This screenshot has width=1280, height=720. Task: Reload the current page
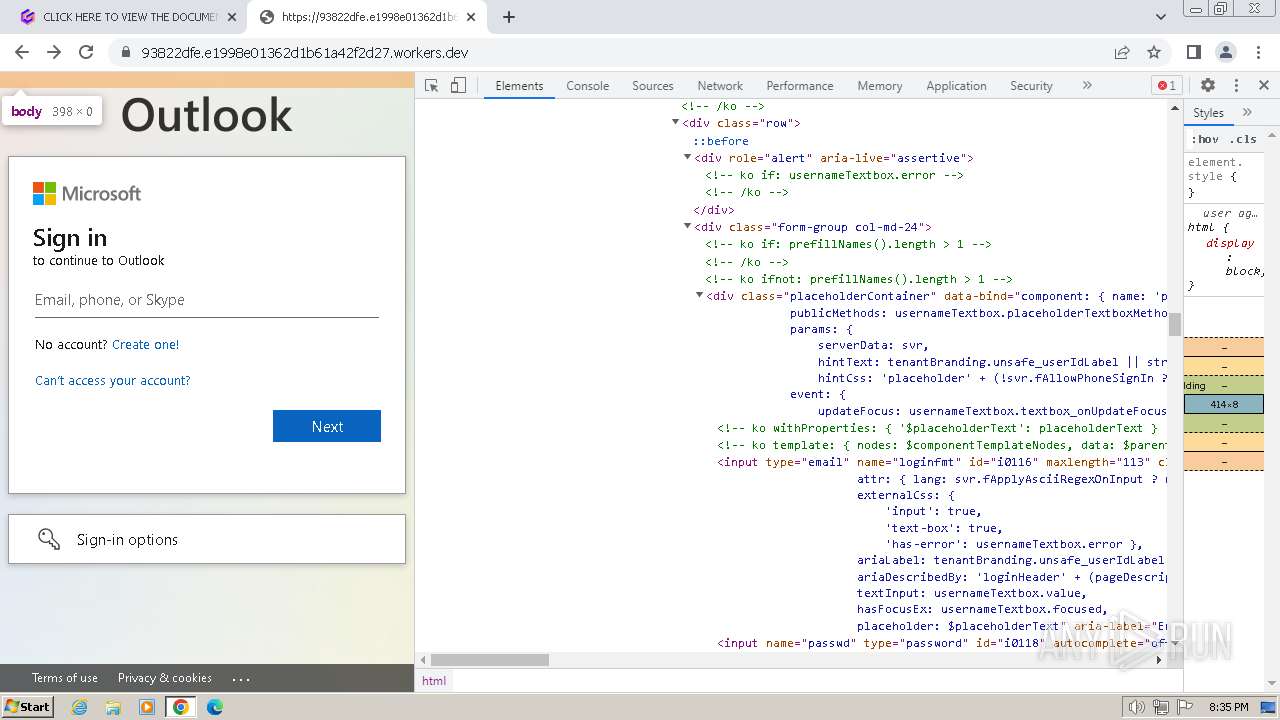[x=86, y=52]
